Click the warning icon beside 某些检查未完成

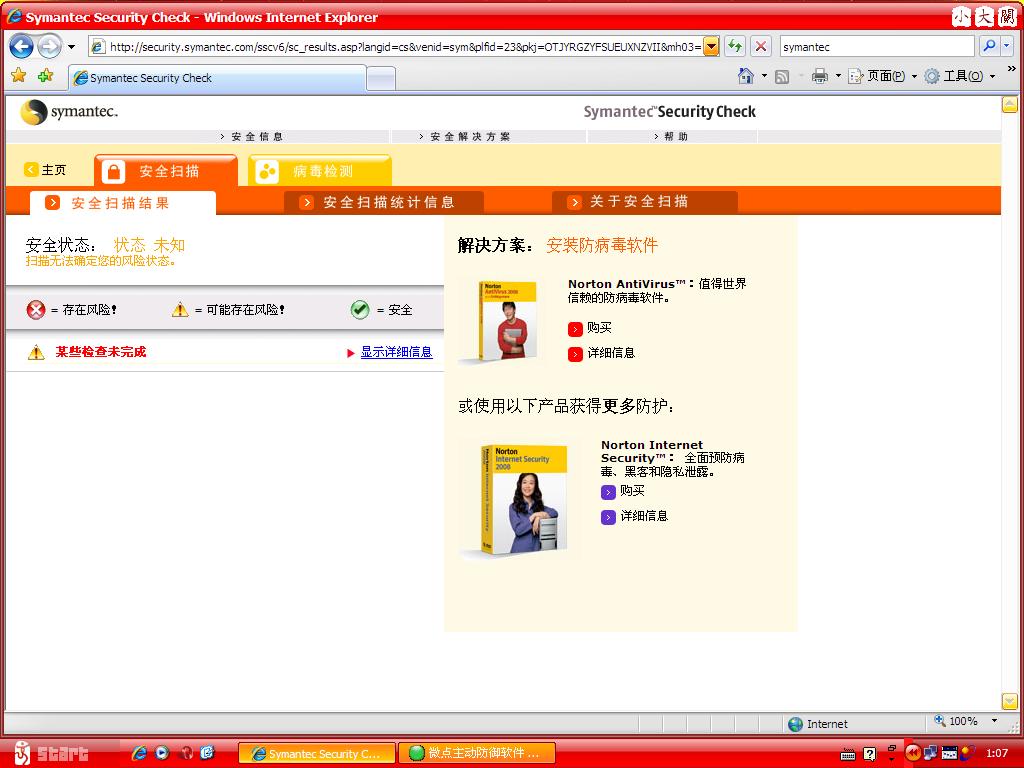point(36,353)
